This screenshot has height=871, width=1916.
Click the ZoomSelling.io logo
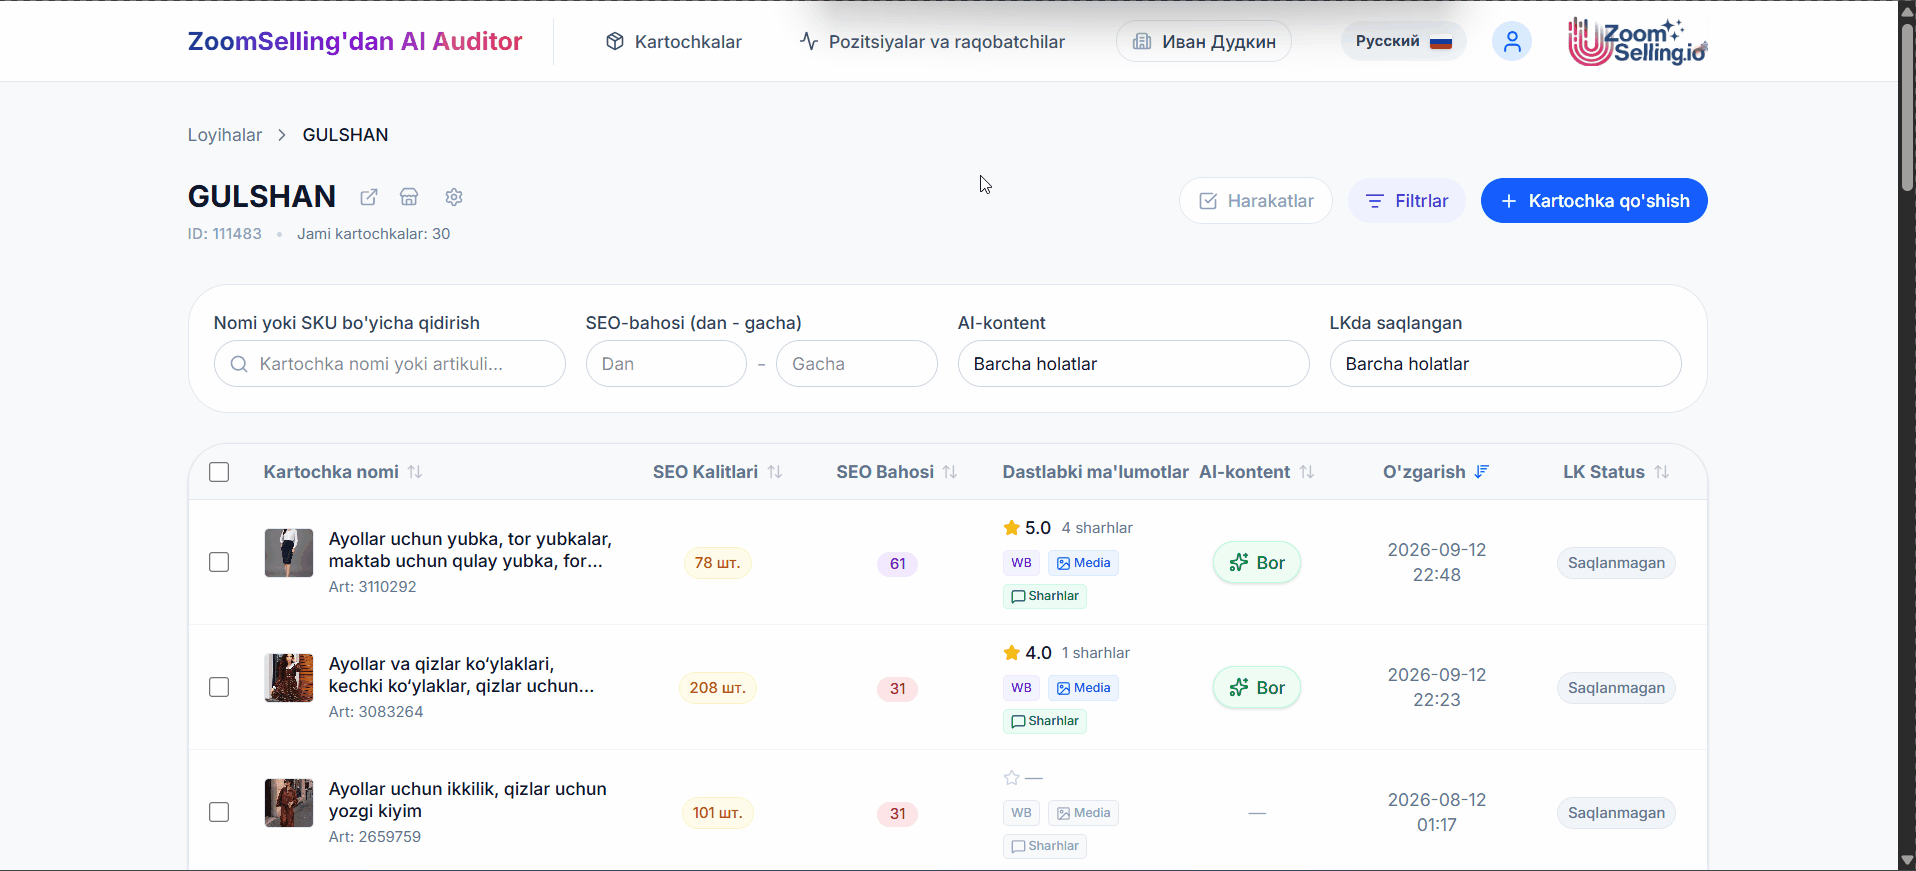1638,41
